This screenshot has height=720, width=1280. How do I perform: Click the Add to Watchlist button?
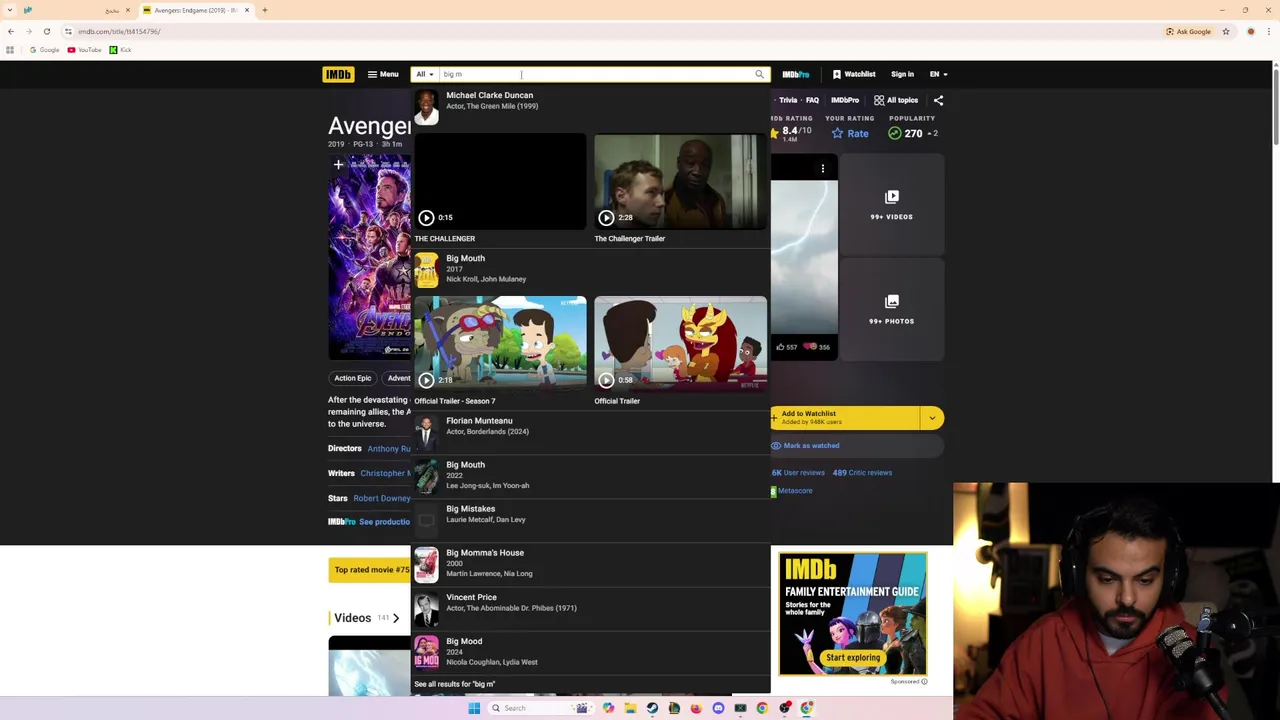[844, 418]
